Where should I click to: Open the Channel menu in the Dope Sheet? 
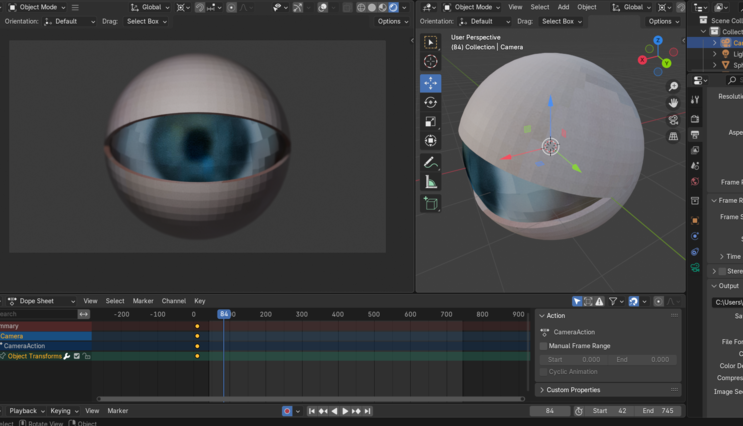tap(173, 301)
